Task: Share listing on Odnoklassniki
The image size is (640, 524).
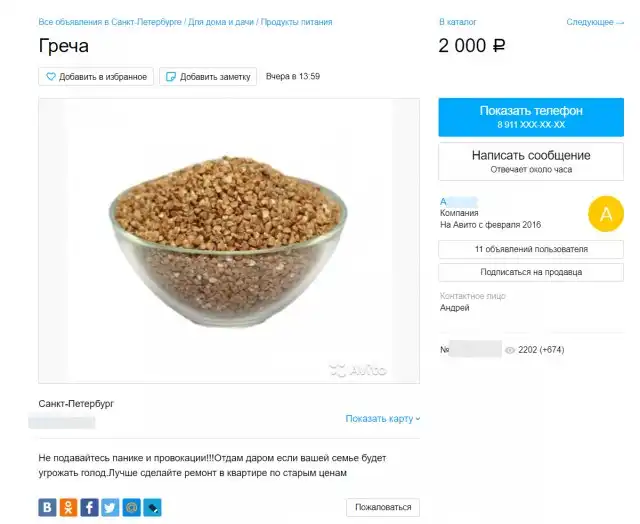Action: [x=69, y=507]
